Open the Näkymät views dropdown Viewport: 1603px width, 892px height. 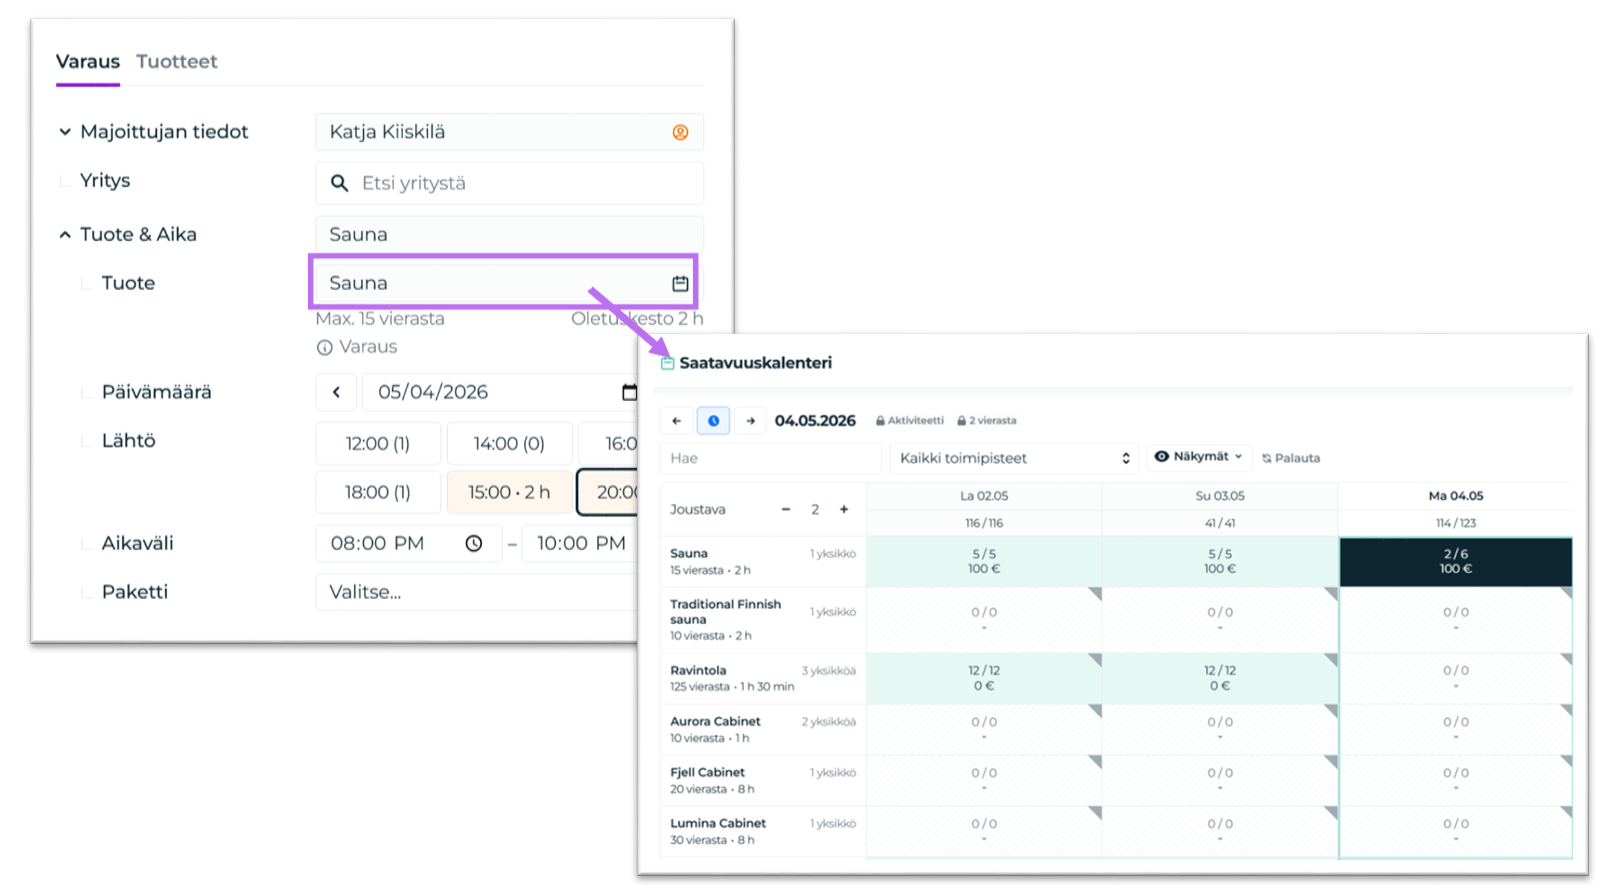point(1199,456)
